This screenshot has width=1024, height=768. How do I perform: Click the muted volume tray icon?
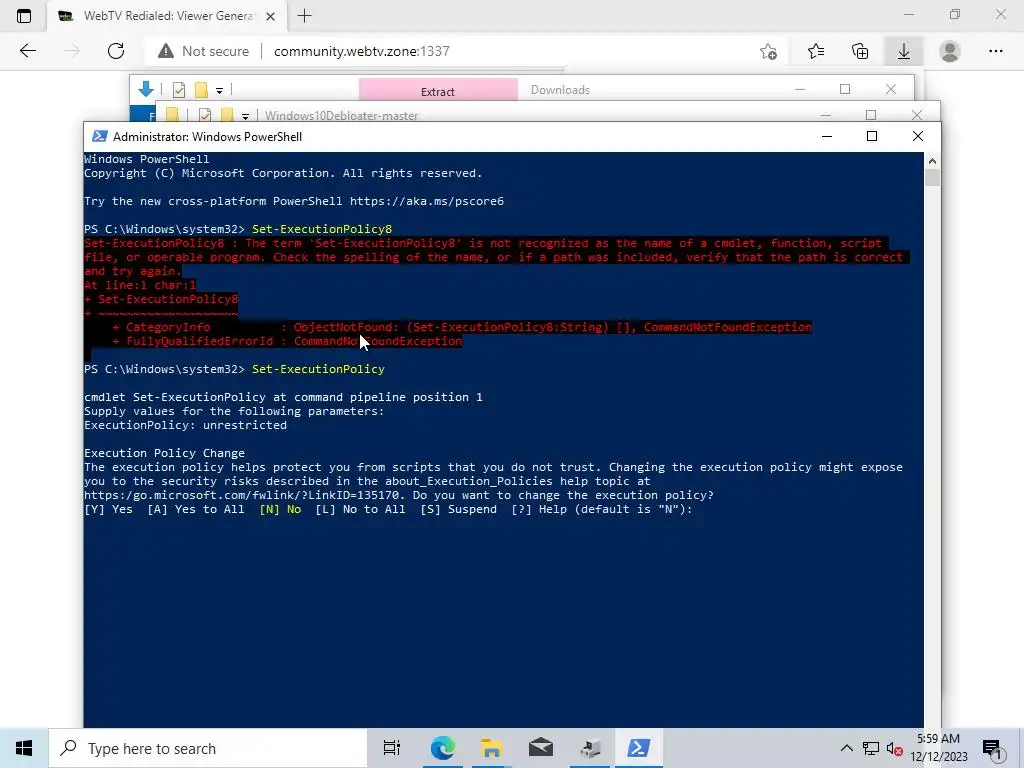(895, 748)
